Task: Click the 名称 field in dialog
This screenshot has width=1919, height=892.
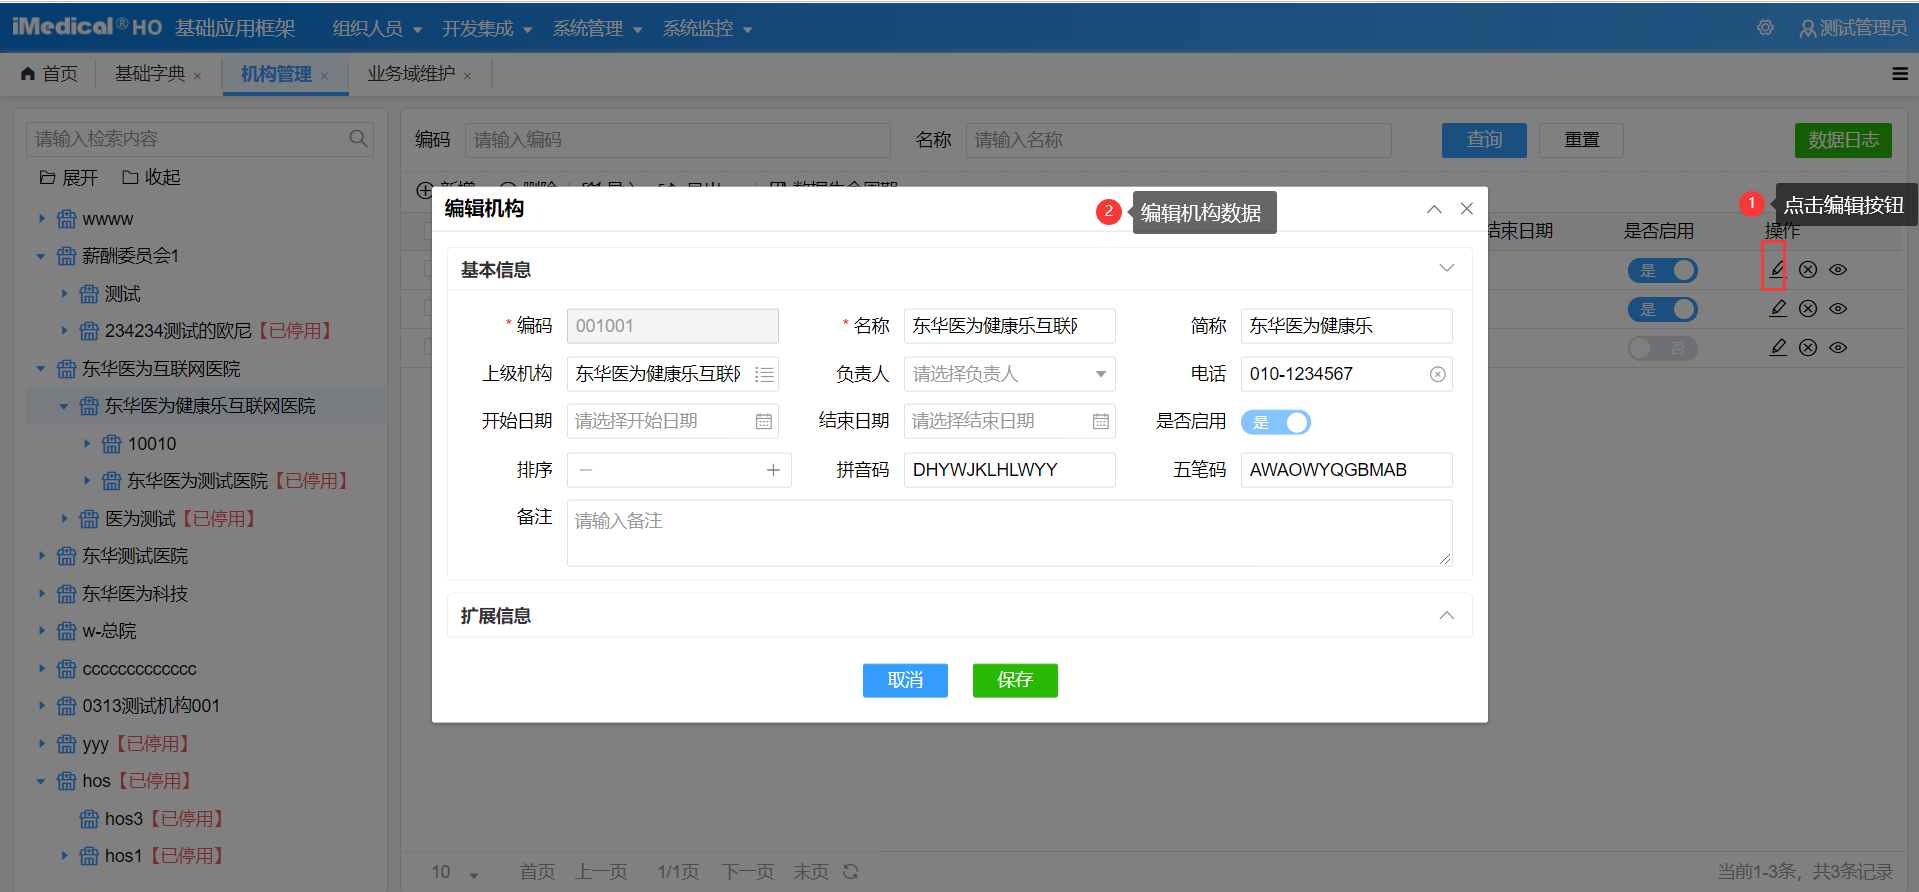Action: point(1009,326)
